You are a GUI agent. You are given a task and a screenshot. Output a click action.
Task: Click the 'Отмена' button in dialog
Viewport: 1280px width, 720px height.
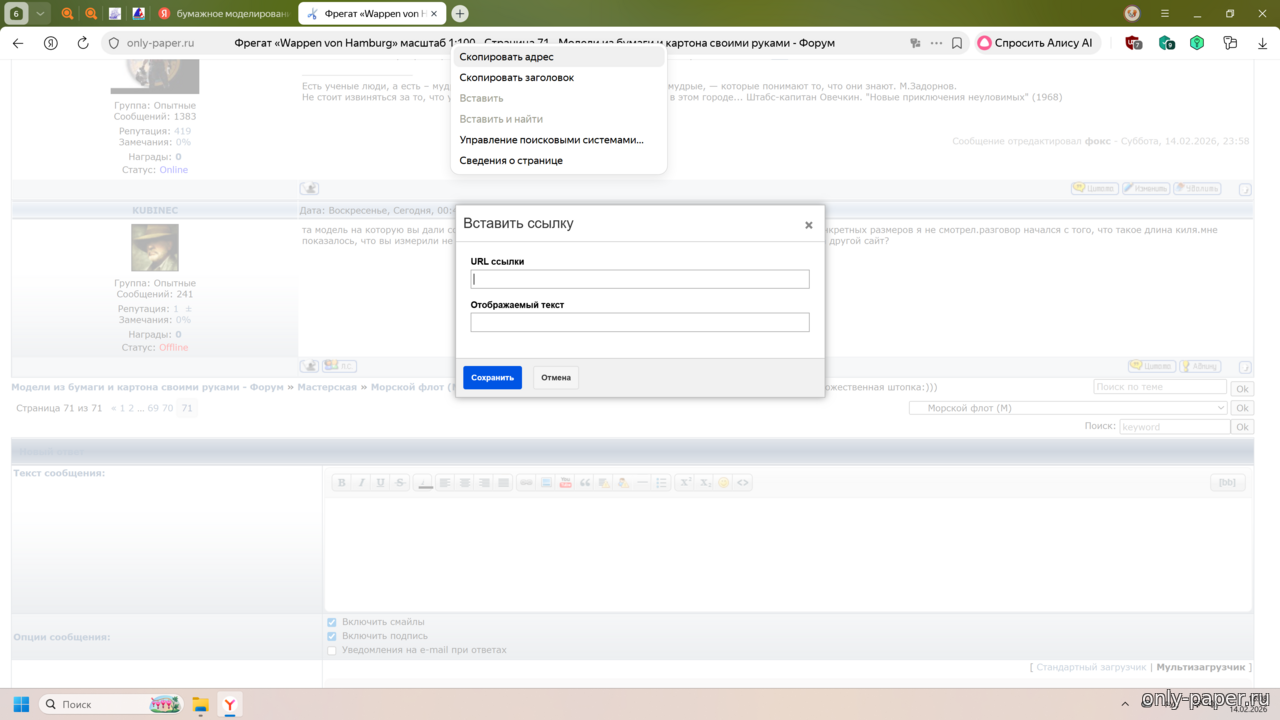click(x=555, y=378)
